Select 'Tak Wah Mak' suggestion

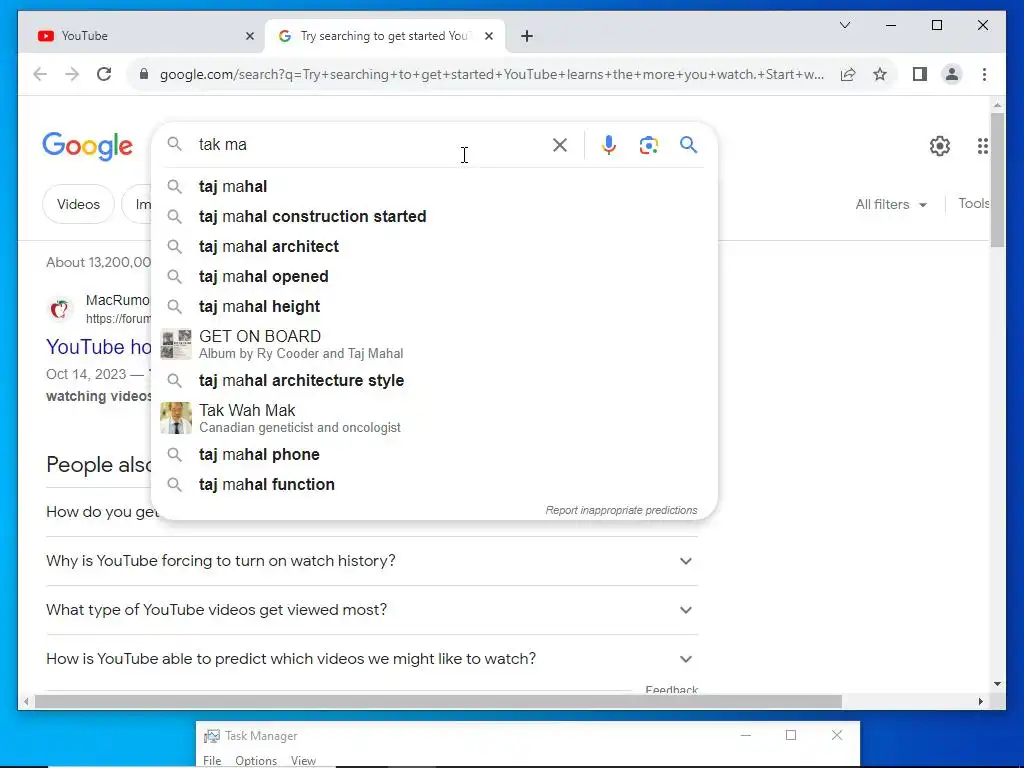(x=434, y=418)
